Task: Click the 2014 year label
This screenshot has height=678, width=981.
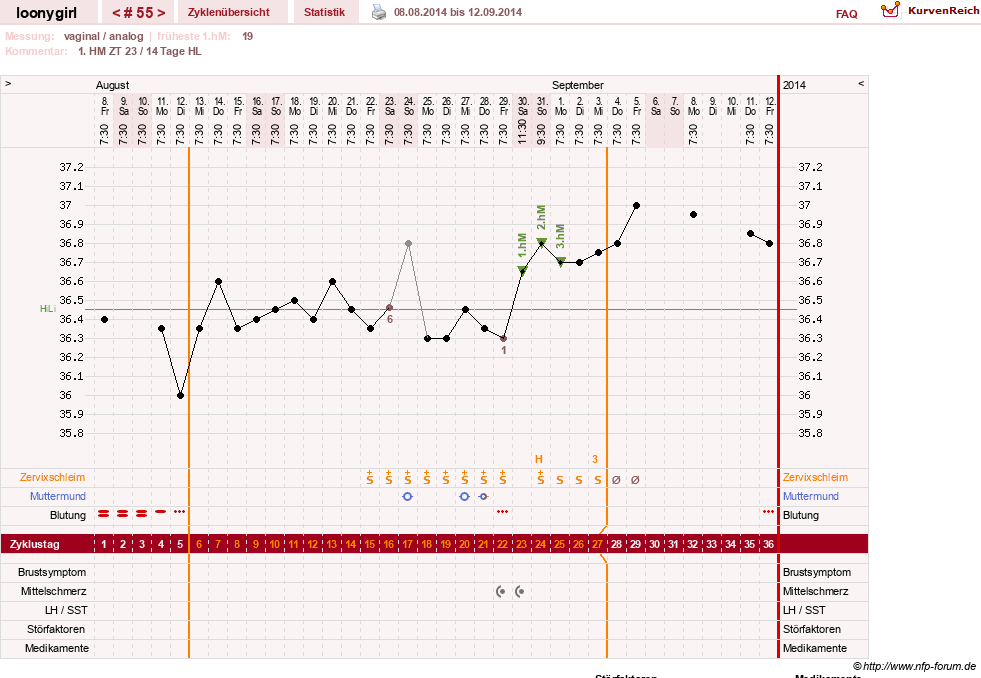Action: (x=795, y=85)
